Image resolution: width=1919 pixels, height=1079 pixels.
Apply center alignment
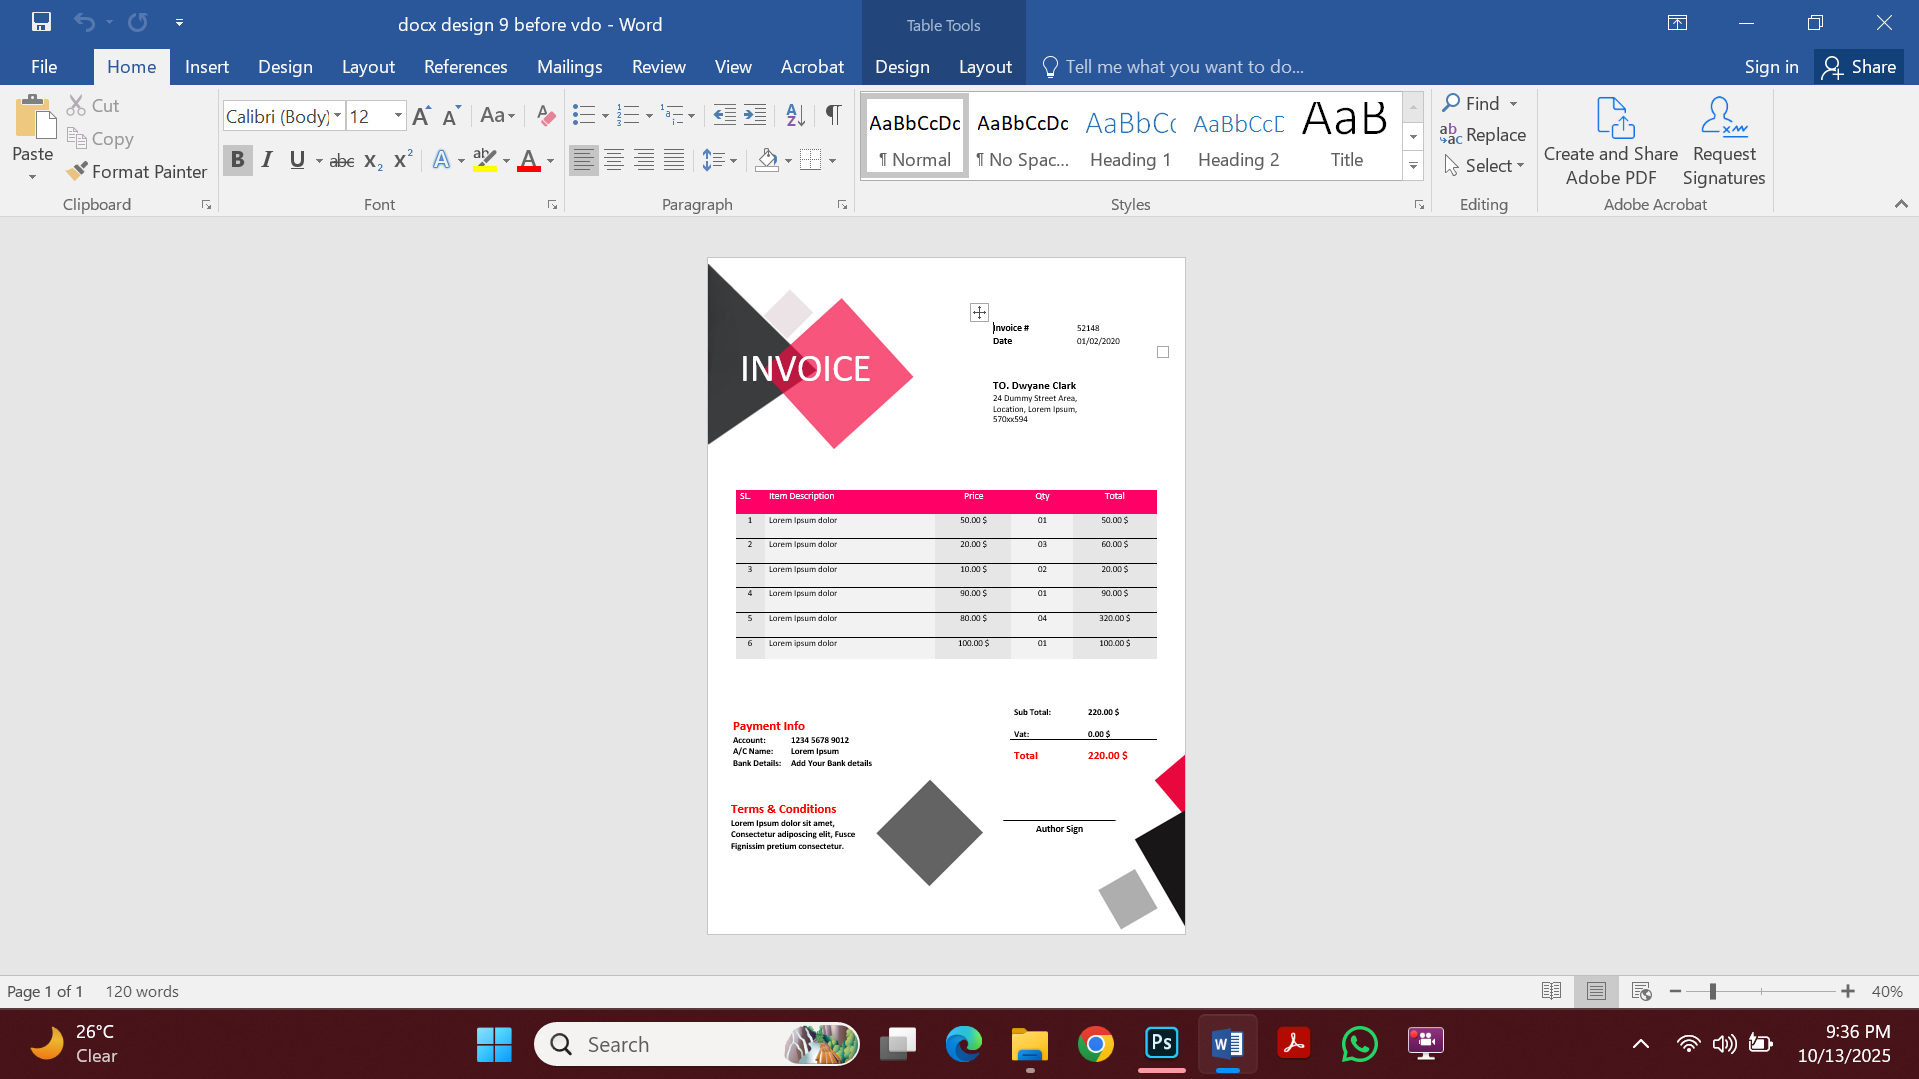point(613,159)
